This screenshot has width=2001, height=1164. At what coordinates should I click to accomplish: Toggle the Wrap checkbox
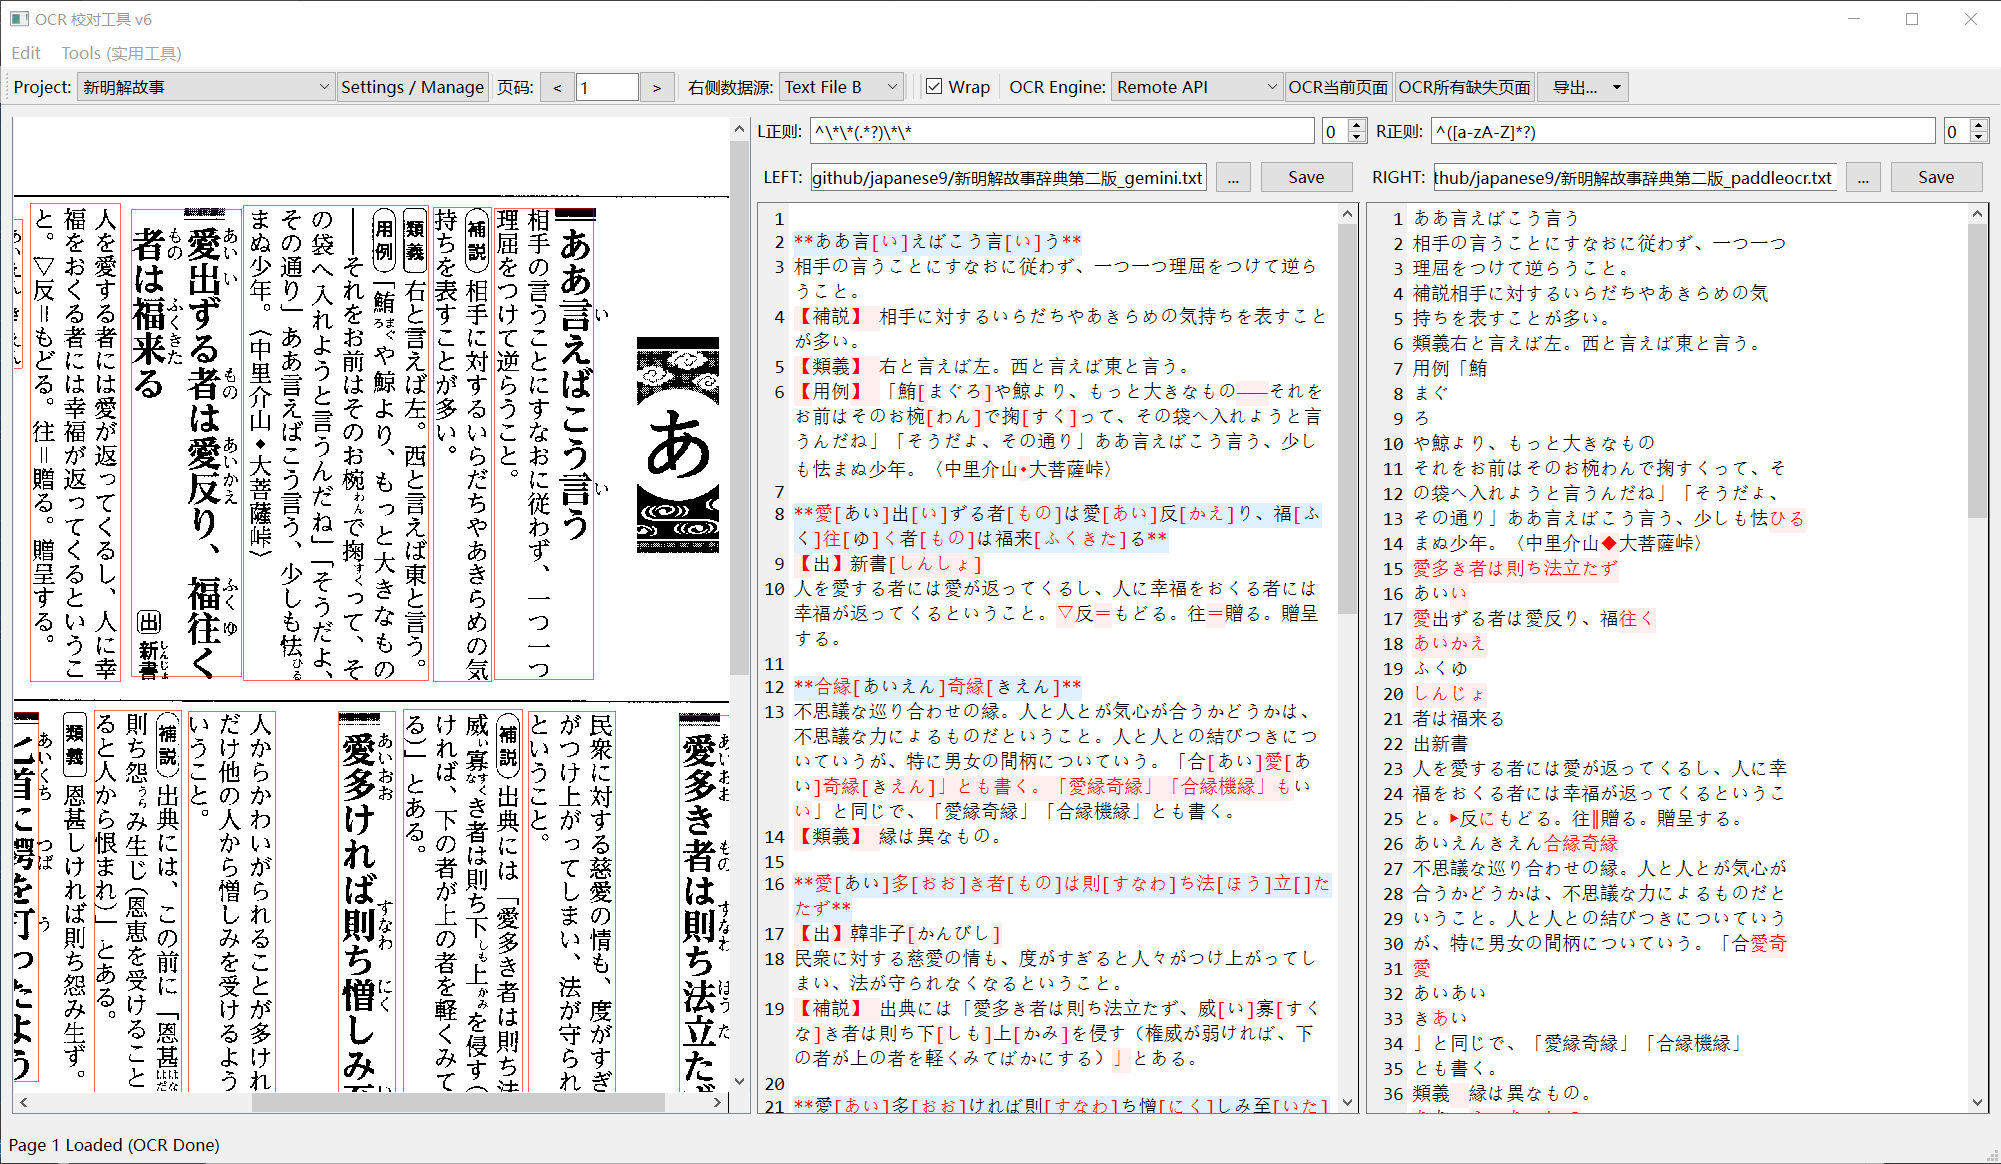934,88
